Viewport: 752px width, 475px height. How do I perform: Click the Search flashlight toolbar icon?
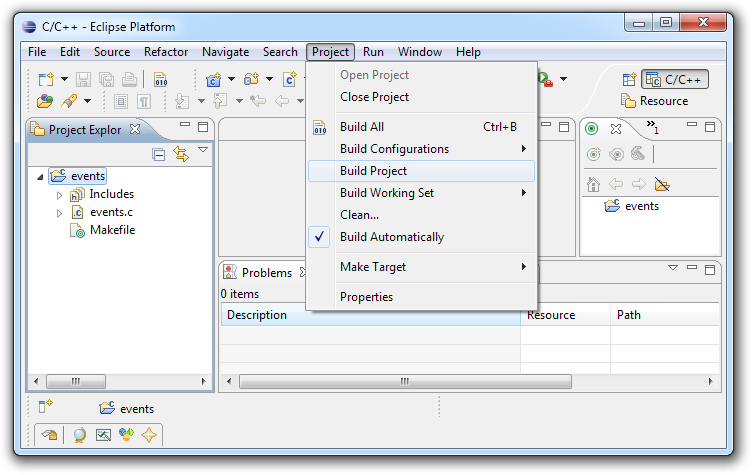(70, 101)
